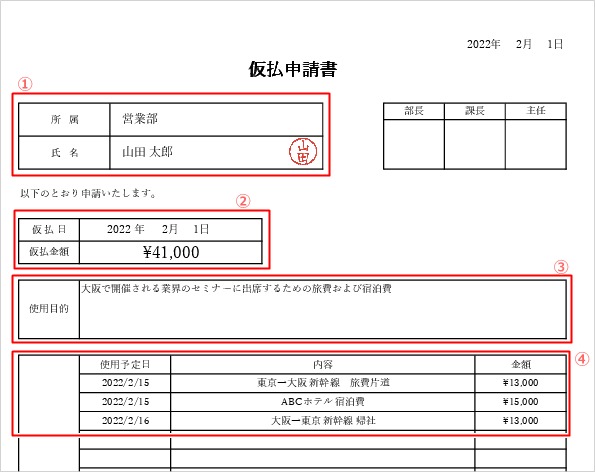Click ABCホテル 宿泊費 cell
The image size is (595, 472).
tap(323, 402)
